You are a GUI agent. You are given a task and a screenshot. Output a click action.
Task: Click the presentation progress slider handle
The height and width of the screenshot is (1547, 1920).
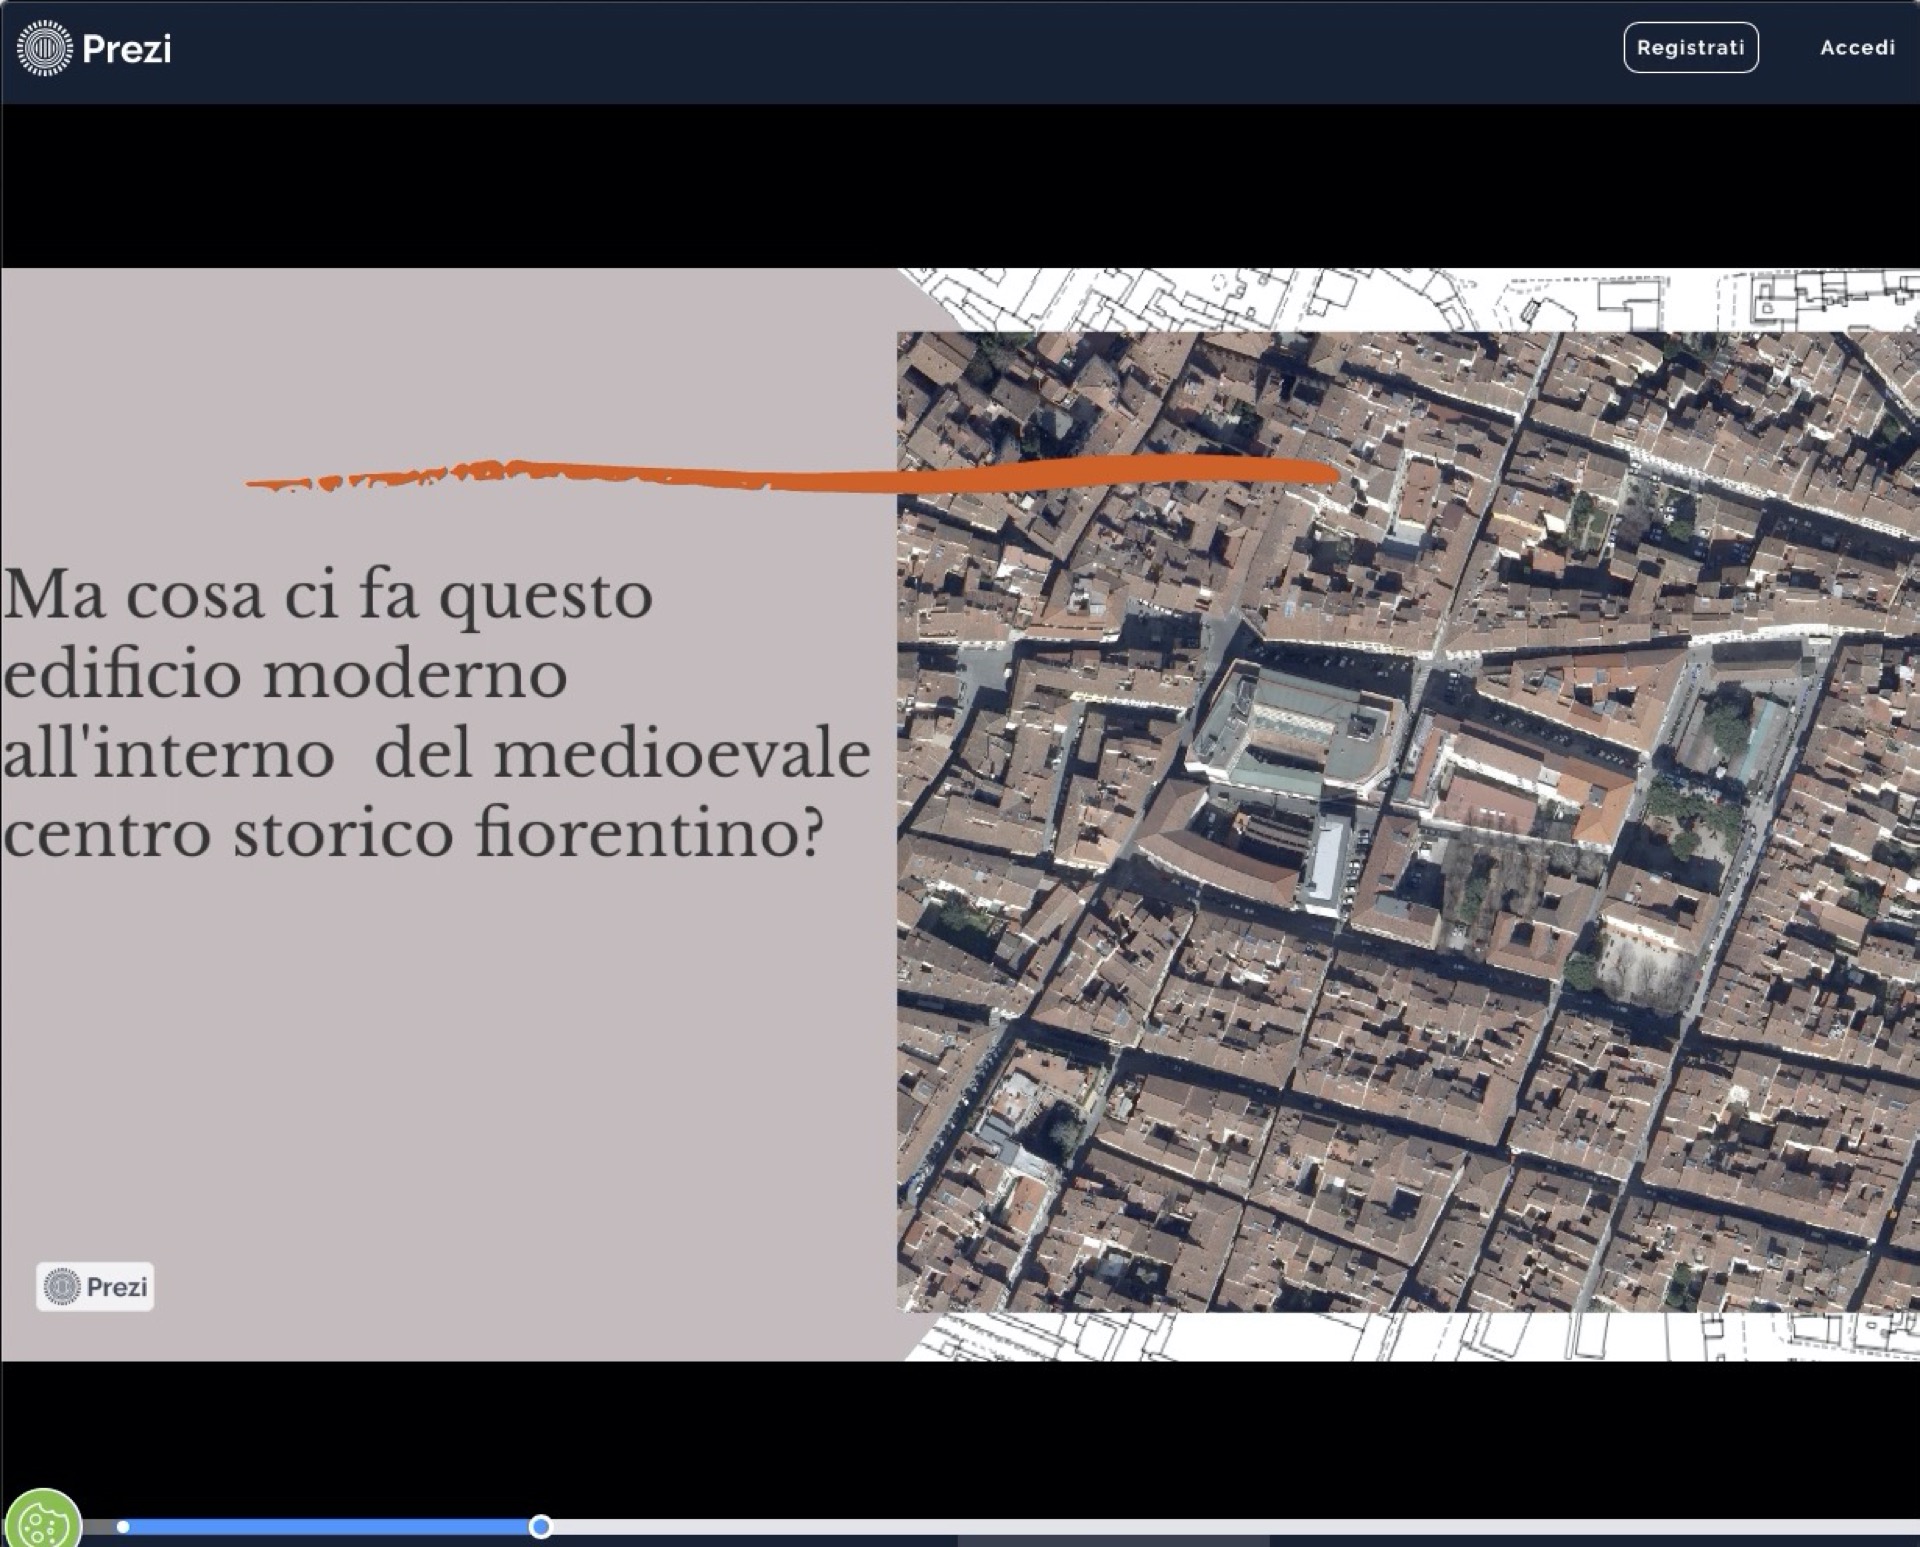[x=540, y=1526]
